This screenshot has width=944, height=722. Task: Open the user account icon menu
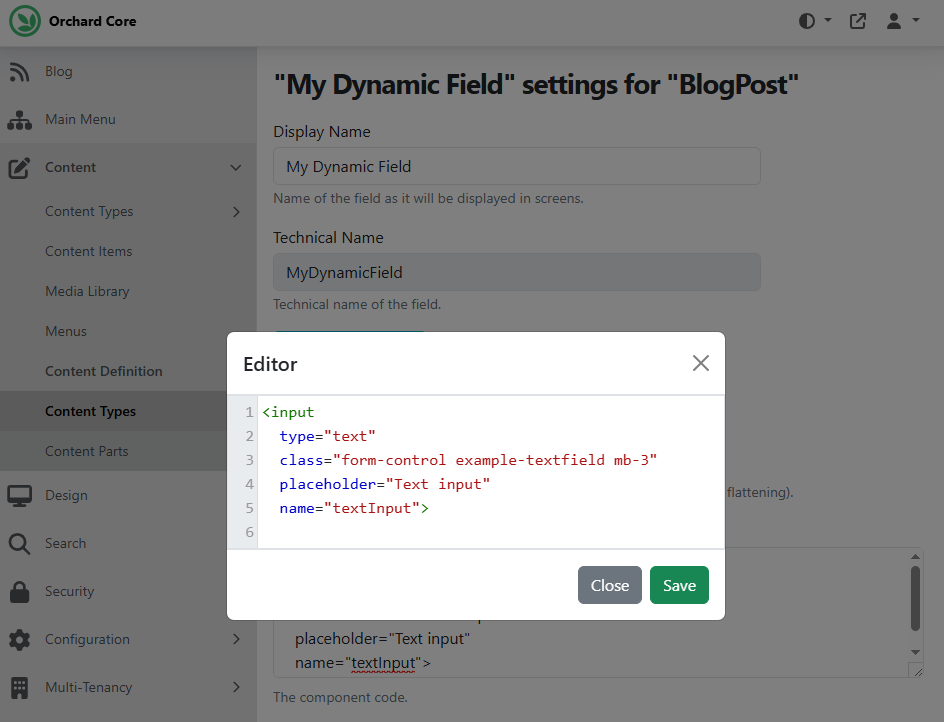[893, 21]
